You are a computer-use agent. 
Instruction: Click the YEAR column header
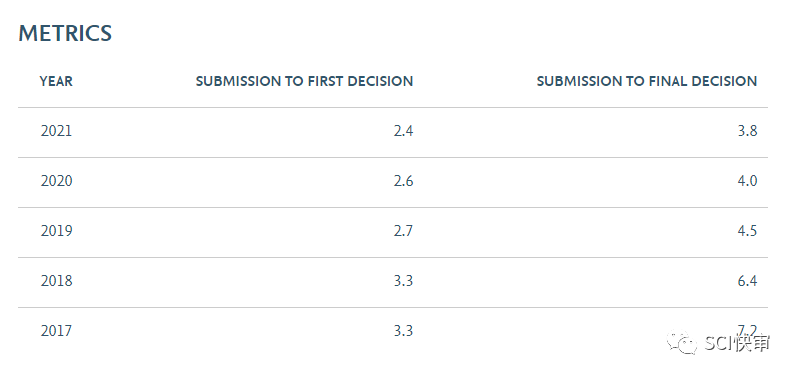tap(56, 81)
